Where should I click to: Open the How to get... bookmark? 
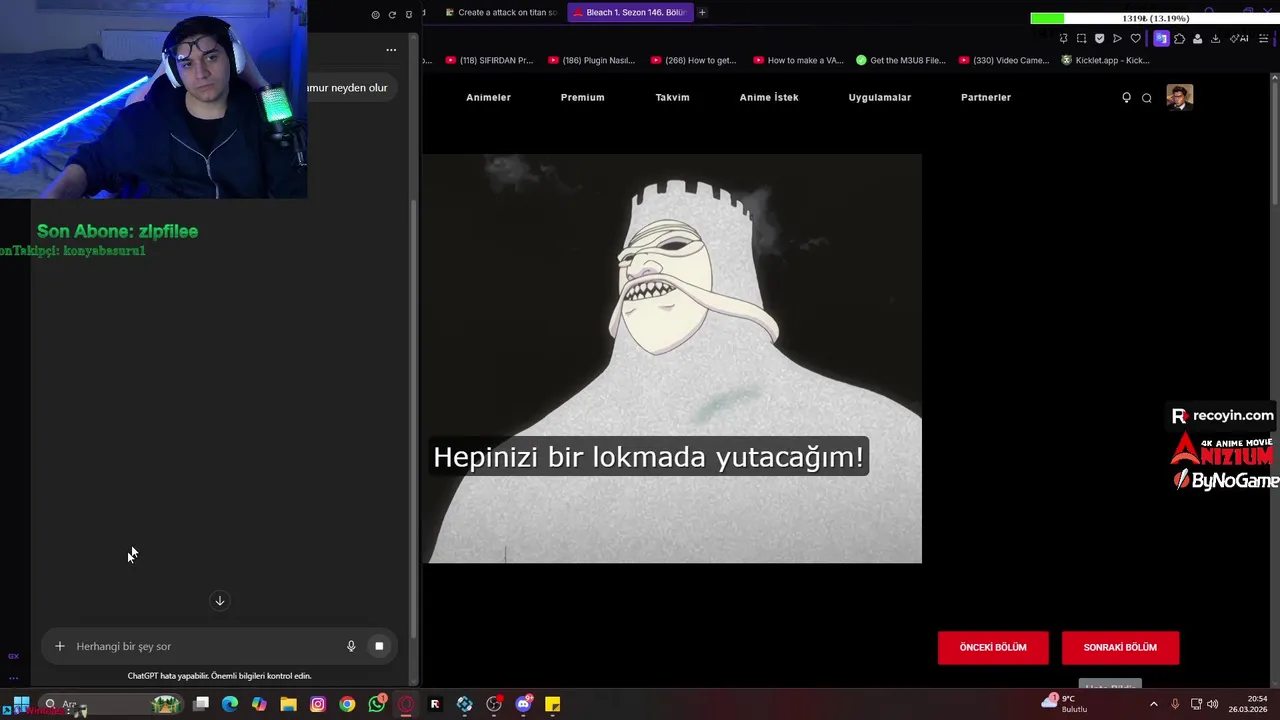[x=693, y=60]
